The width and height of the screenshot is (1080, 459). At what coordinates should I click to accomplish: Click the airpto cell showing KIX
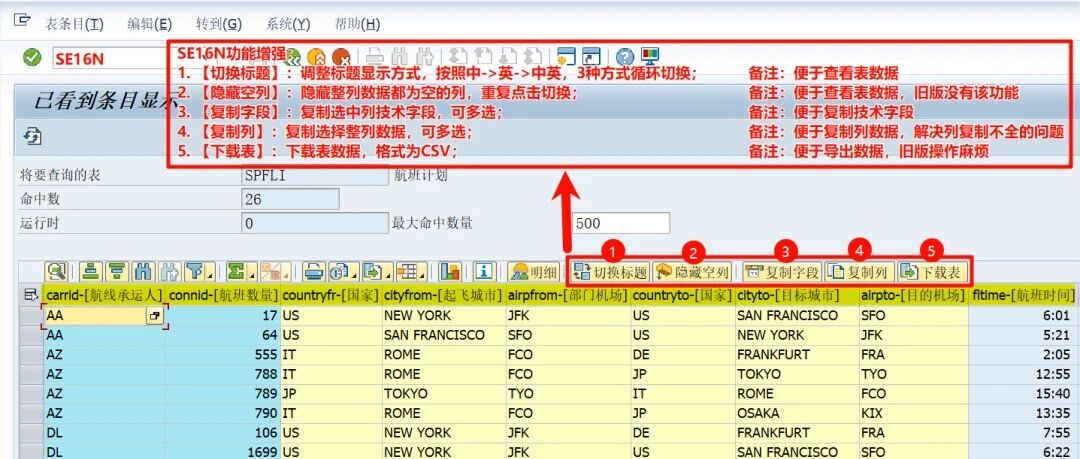click(913, 414)
